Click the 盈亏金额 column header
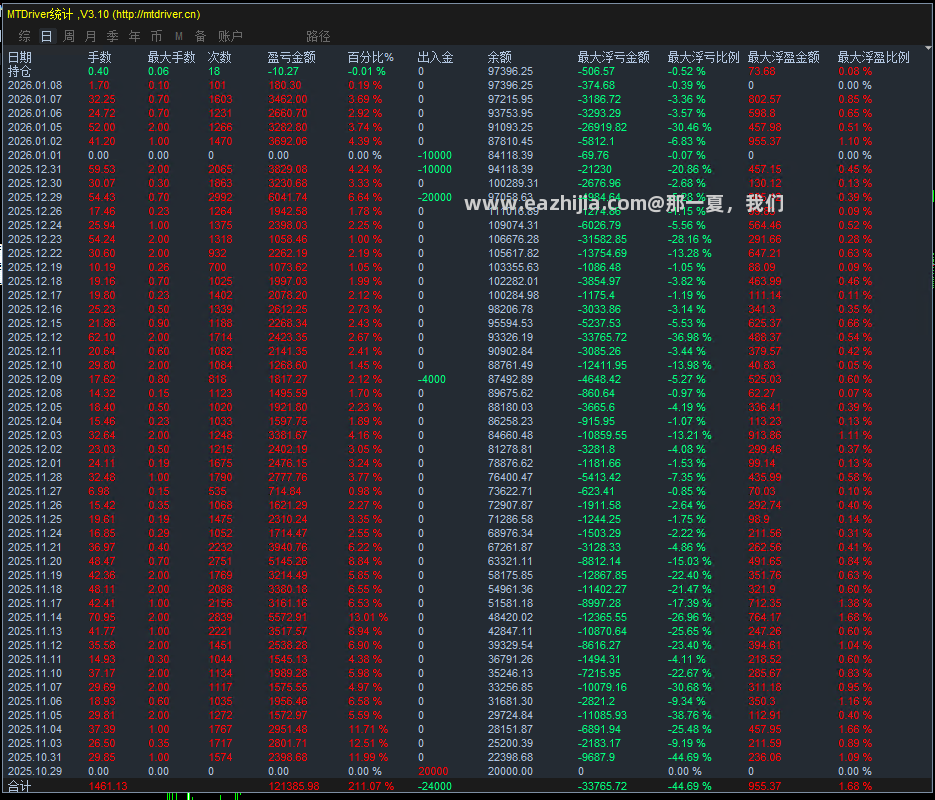 (x=292, y=57)
